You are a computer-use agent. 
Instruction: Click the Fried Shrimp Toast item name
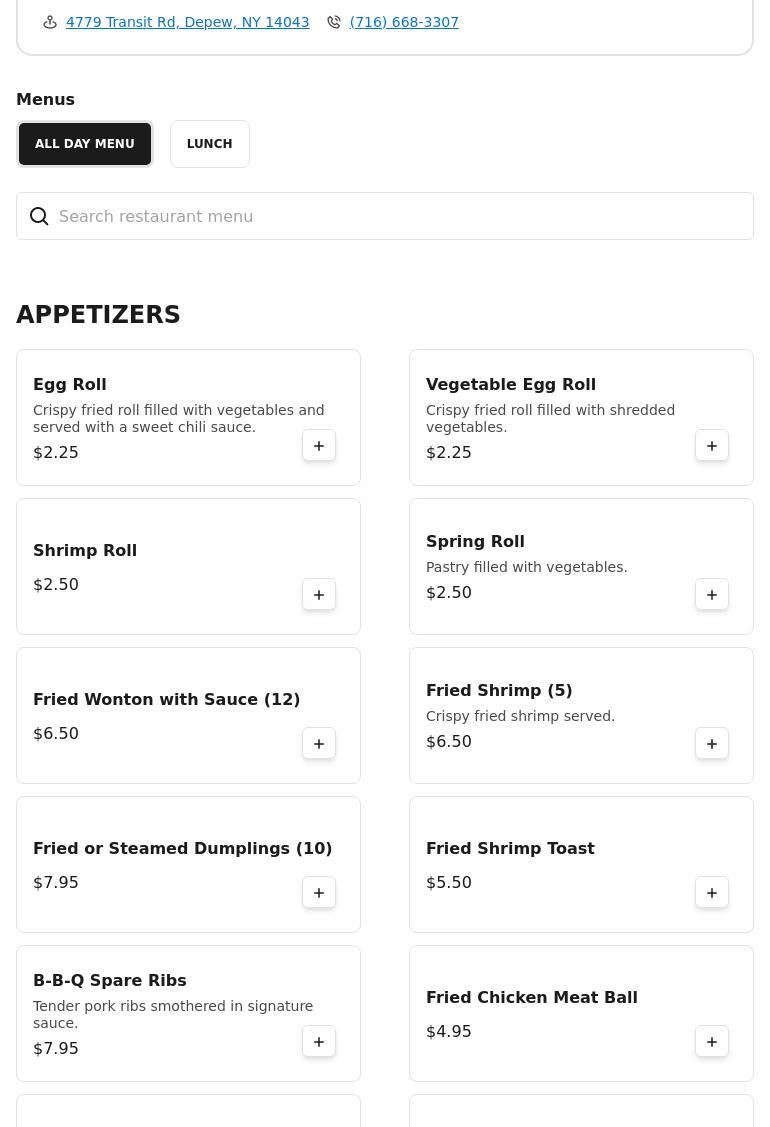510,848
